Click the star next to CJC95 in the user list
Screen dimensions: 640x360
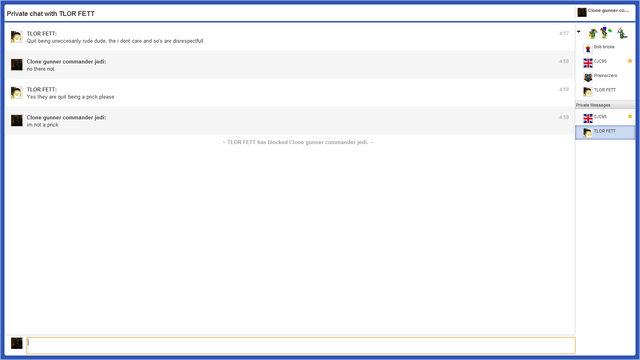[x=630, y=61]
